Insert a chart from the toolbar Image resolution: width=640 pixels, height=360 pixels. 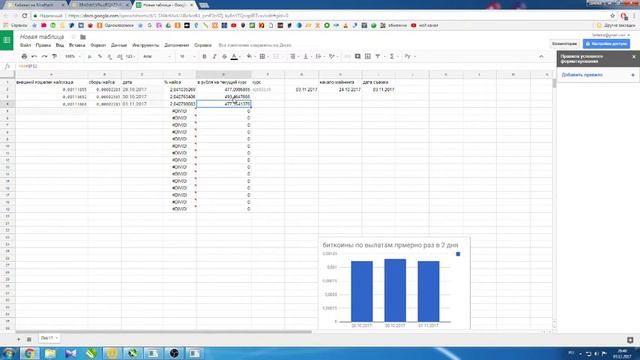click(368, 56)
